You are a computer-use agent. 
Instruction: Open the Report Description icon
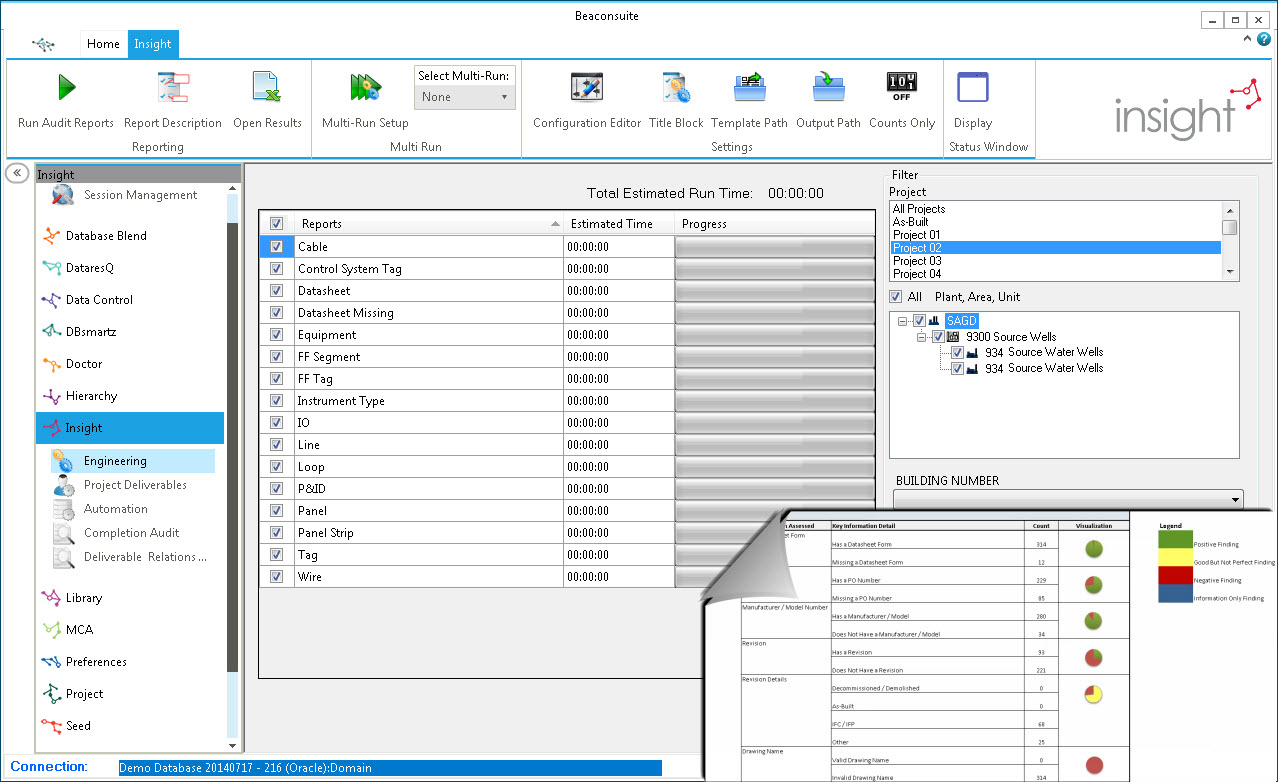point(173,88)
